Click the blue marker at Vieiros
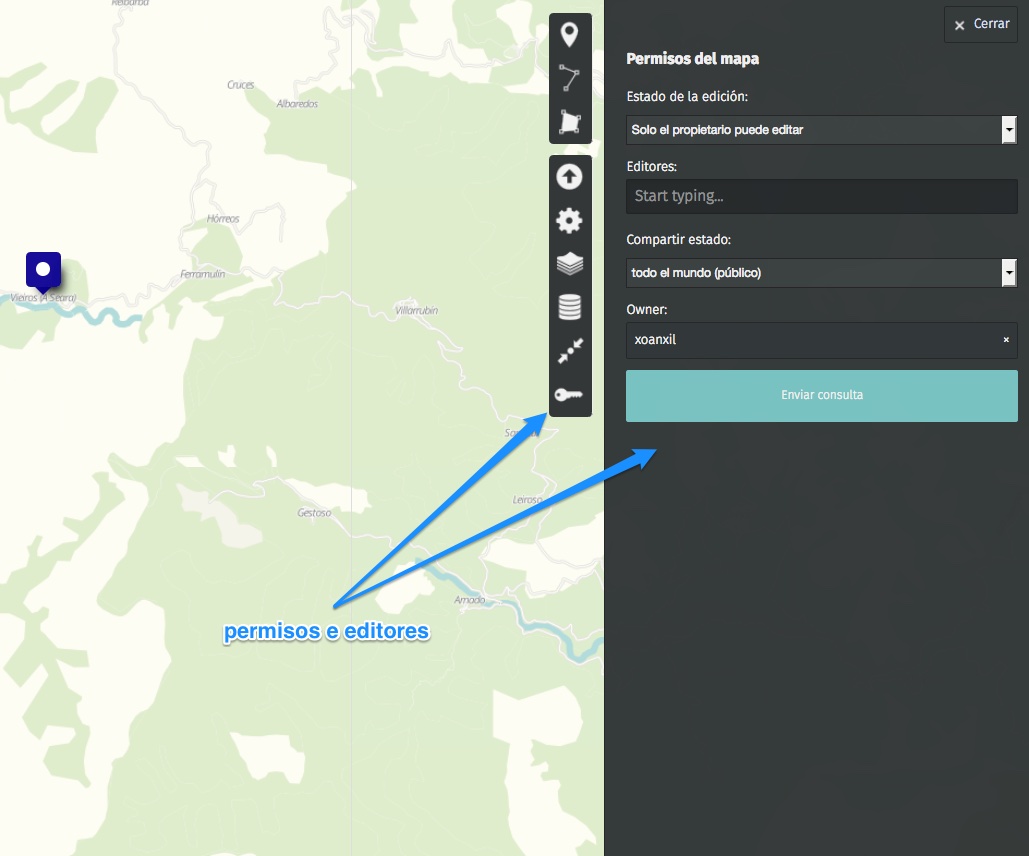Screen dimensions: 1029x856 43,270
